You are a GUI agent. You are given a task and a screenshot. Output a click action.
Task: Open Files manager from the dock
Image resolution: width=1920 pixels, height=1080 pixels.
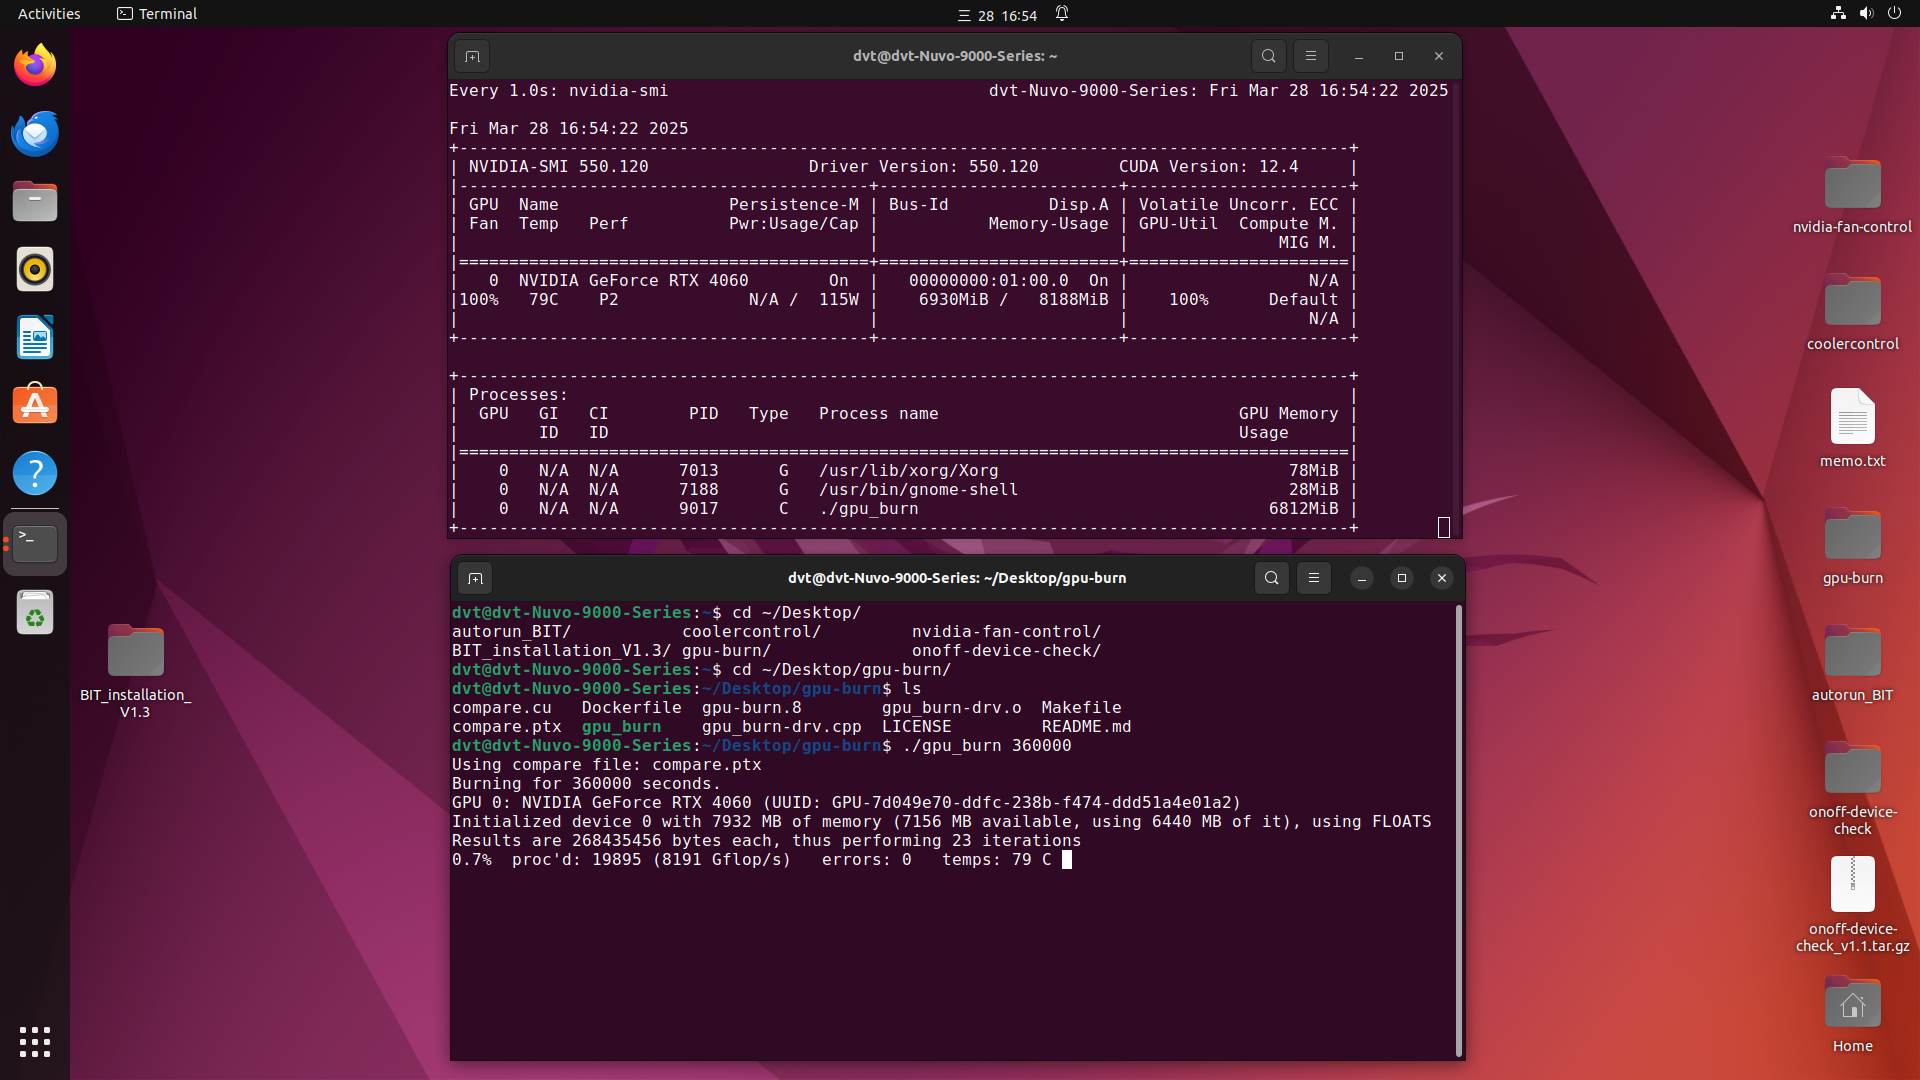[x=35, y=202]
